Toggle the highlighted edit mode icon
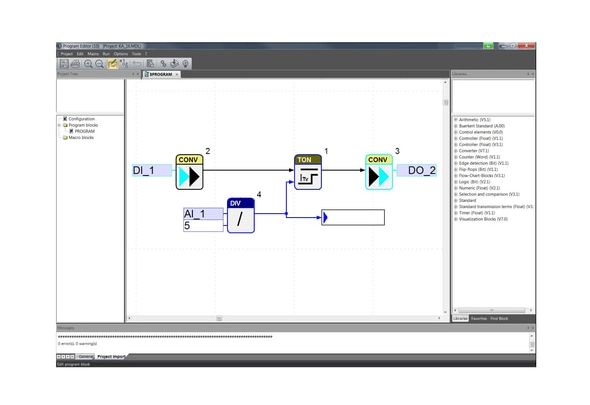The width and height of the screenshot is (590, 405). pyautogui.click(x=113, y=64)
